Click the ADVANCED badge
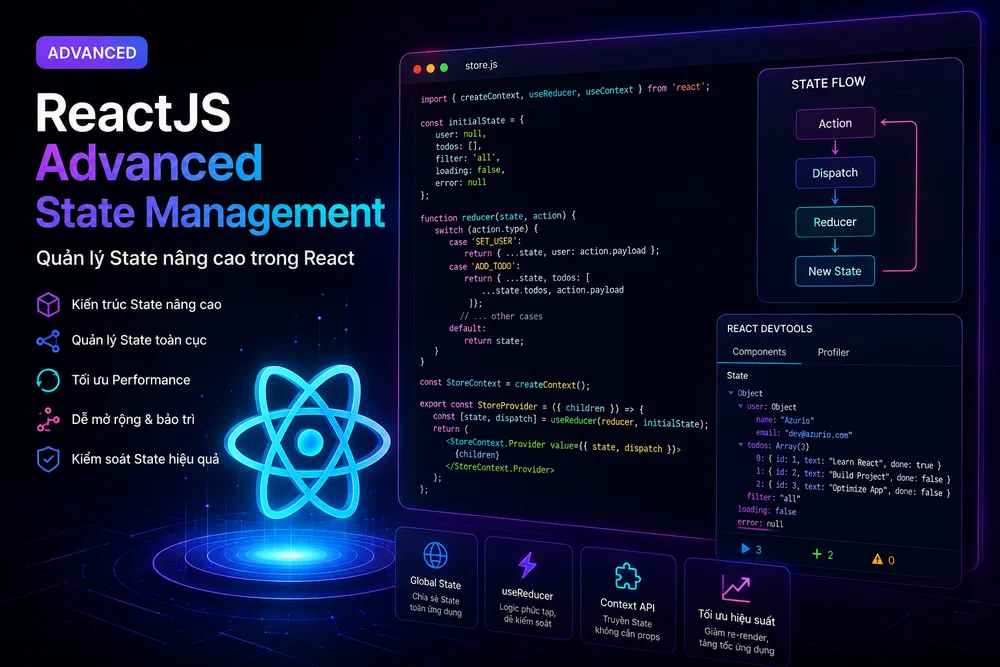 92,53
